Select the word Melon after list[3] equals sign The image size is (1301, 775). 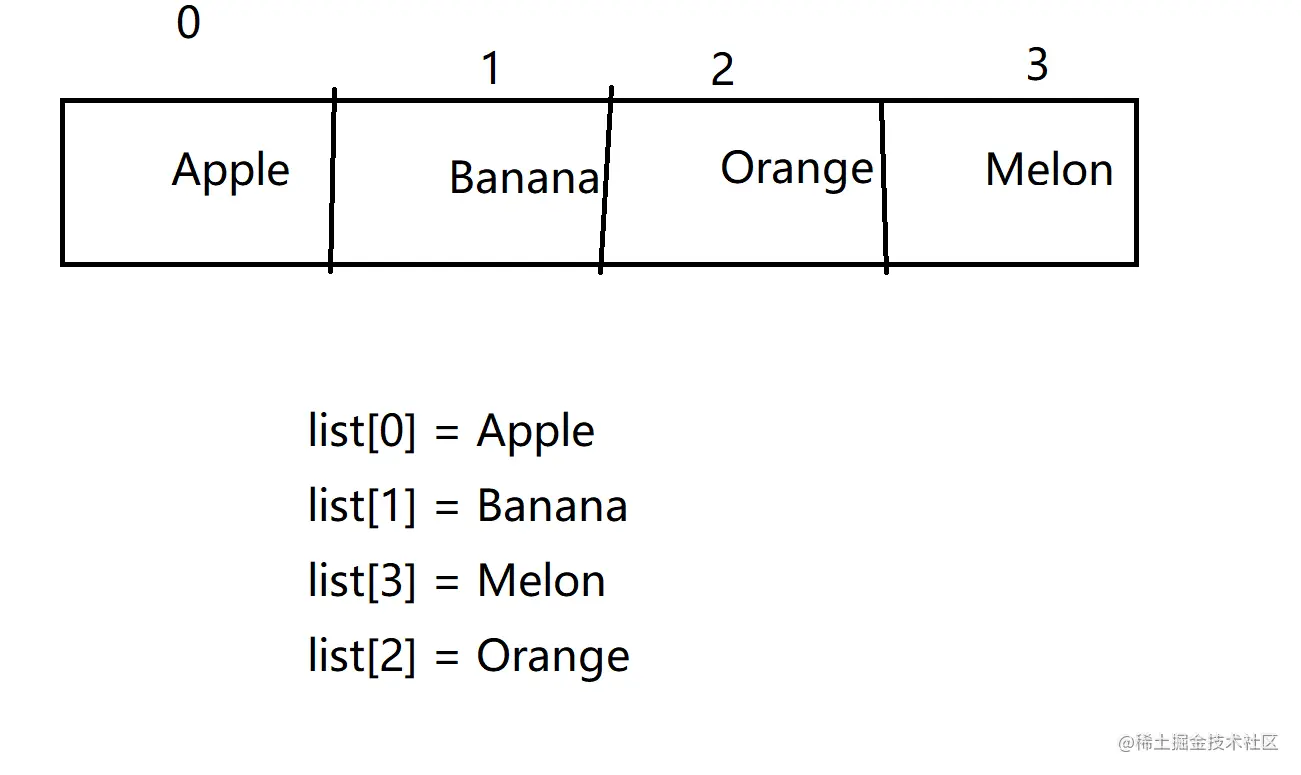[541, 581]
